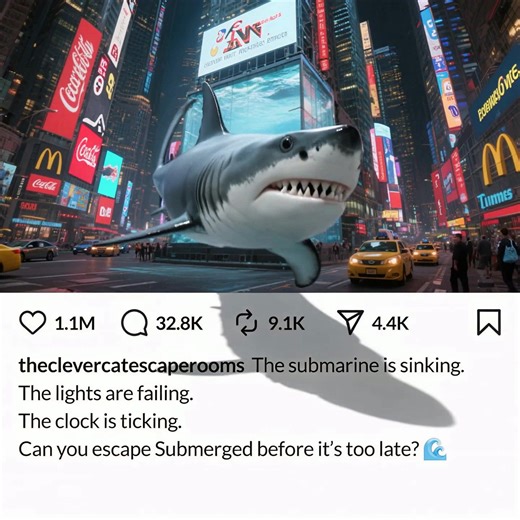View the 1.1M likes count
Viewport: 520px width, 520px height.
(x=75, y=323)
